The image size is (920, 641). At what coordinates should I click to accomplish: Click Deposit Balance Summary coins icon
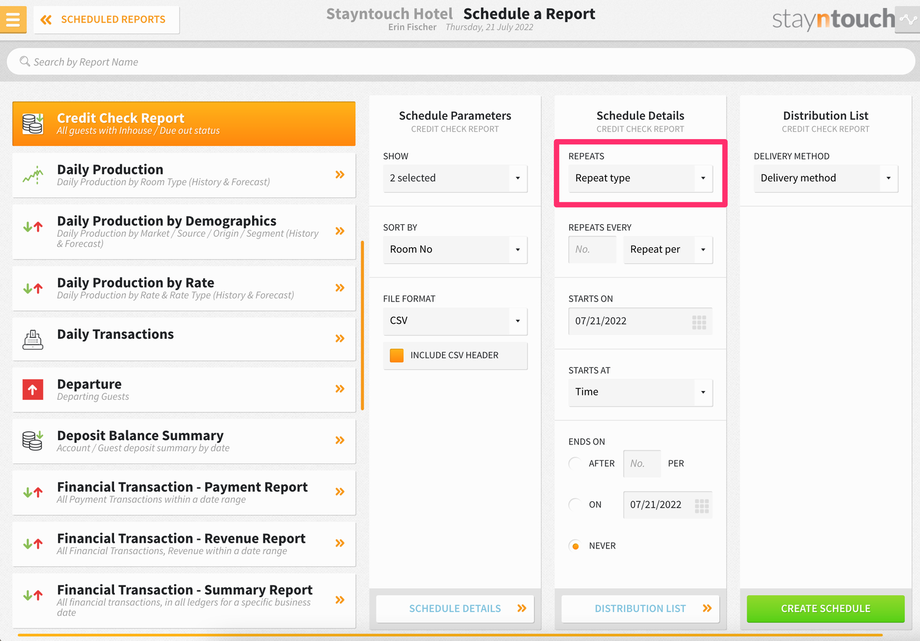click(33, 440)
